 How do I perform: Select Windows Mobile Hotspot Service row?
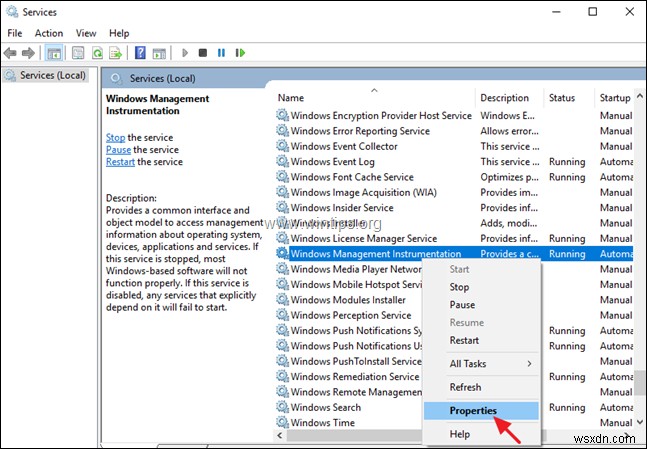tap(454, 284)
